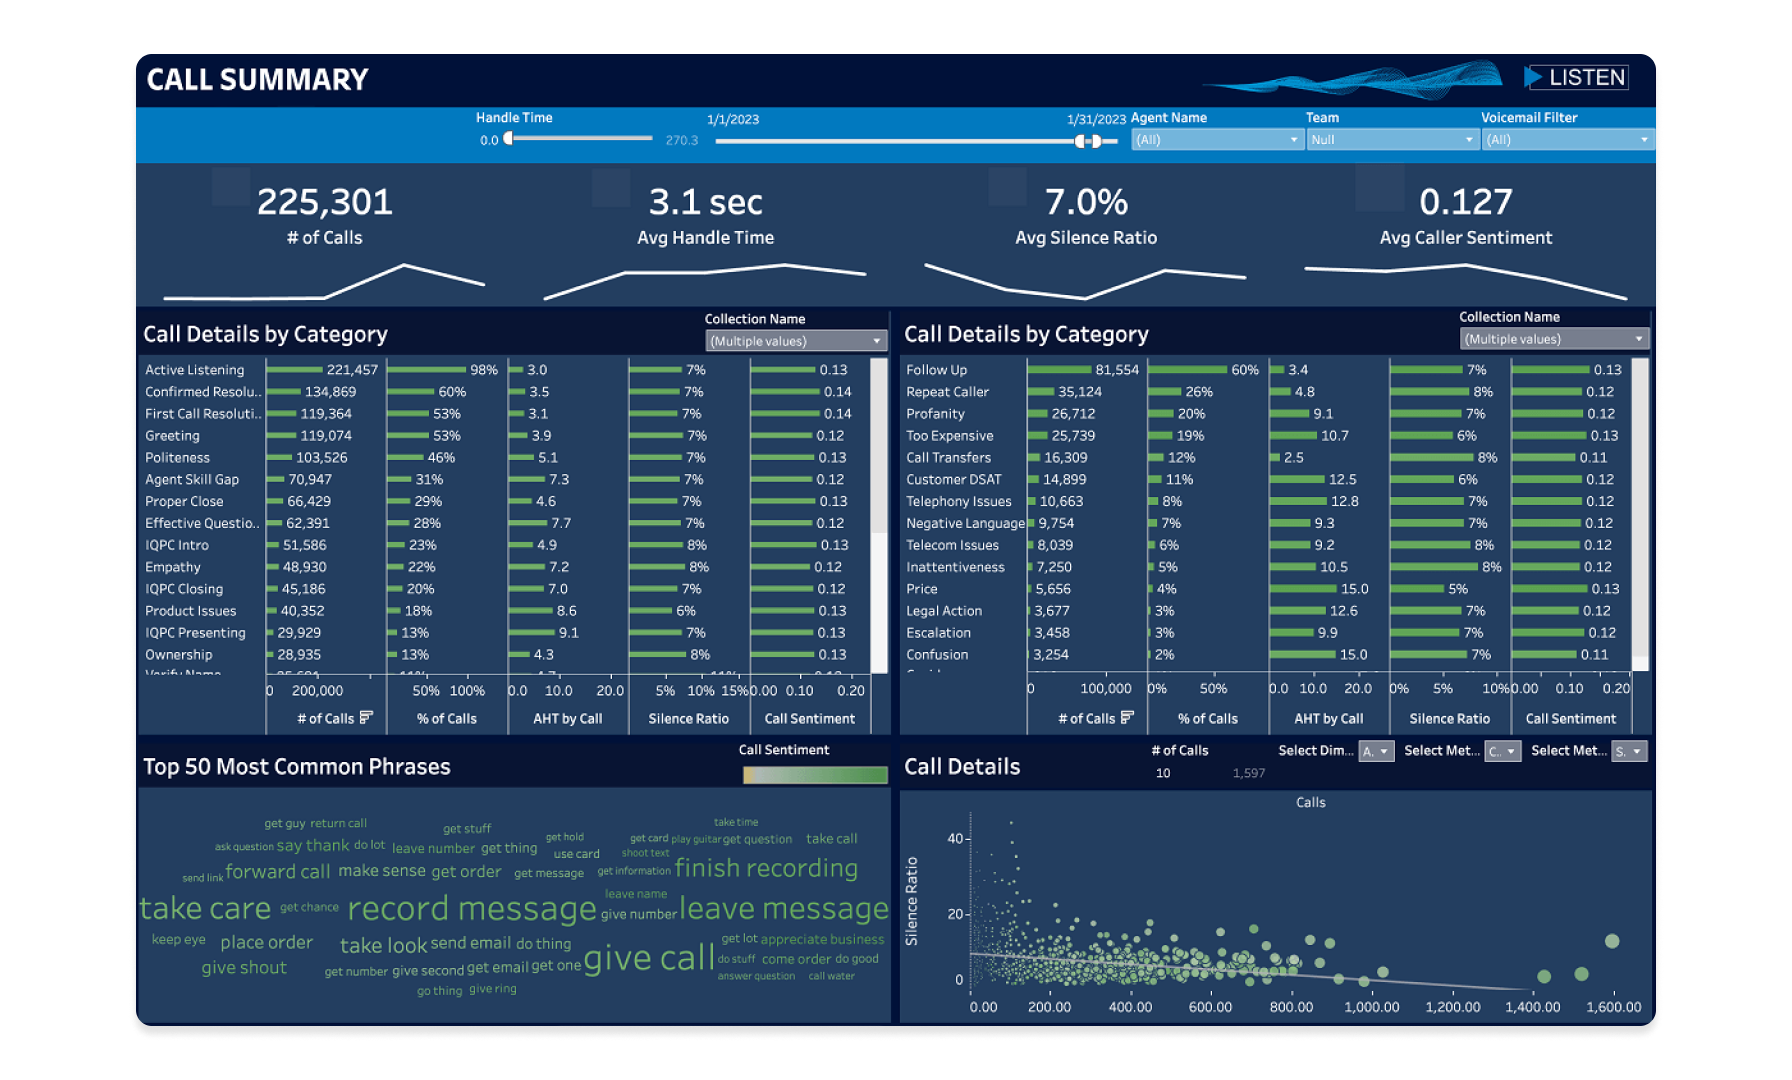The height and width of the screenshot is (1080, 1792).
Task: Open the first Select Met... dropdown showing C
Action: point(1503,751)
